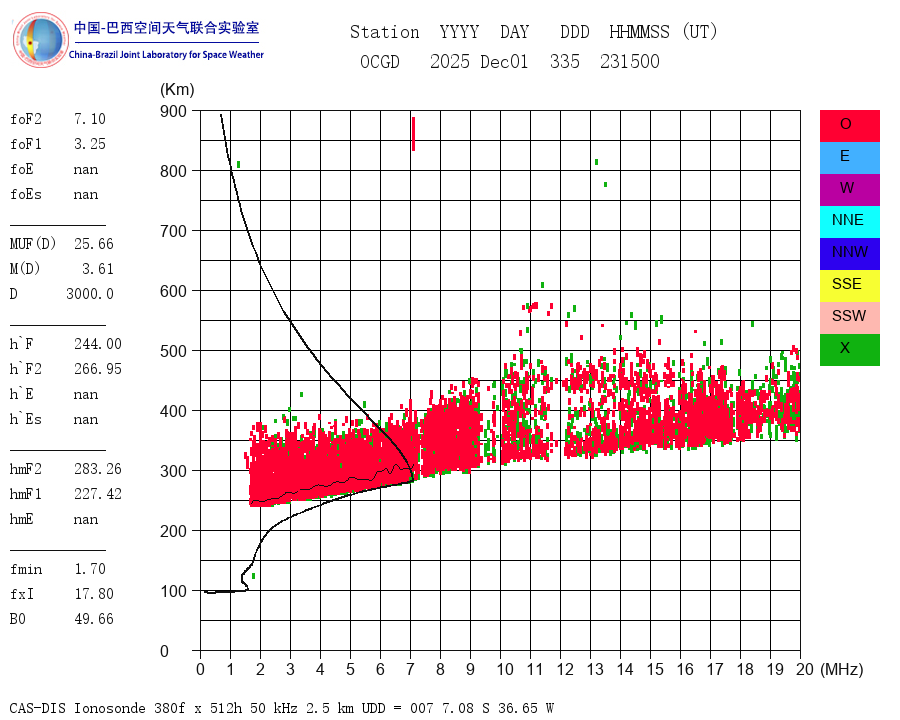Click the Chinese laboratory title text

click(x=166, y=28)
